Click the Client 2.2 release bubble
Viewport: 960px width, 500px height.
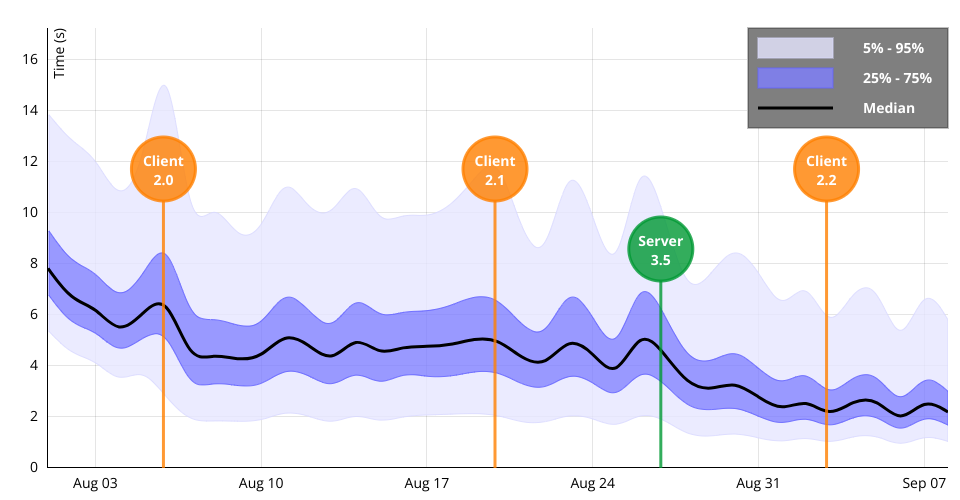pos(826,170)
